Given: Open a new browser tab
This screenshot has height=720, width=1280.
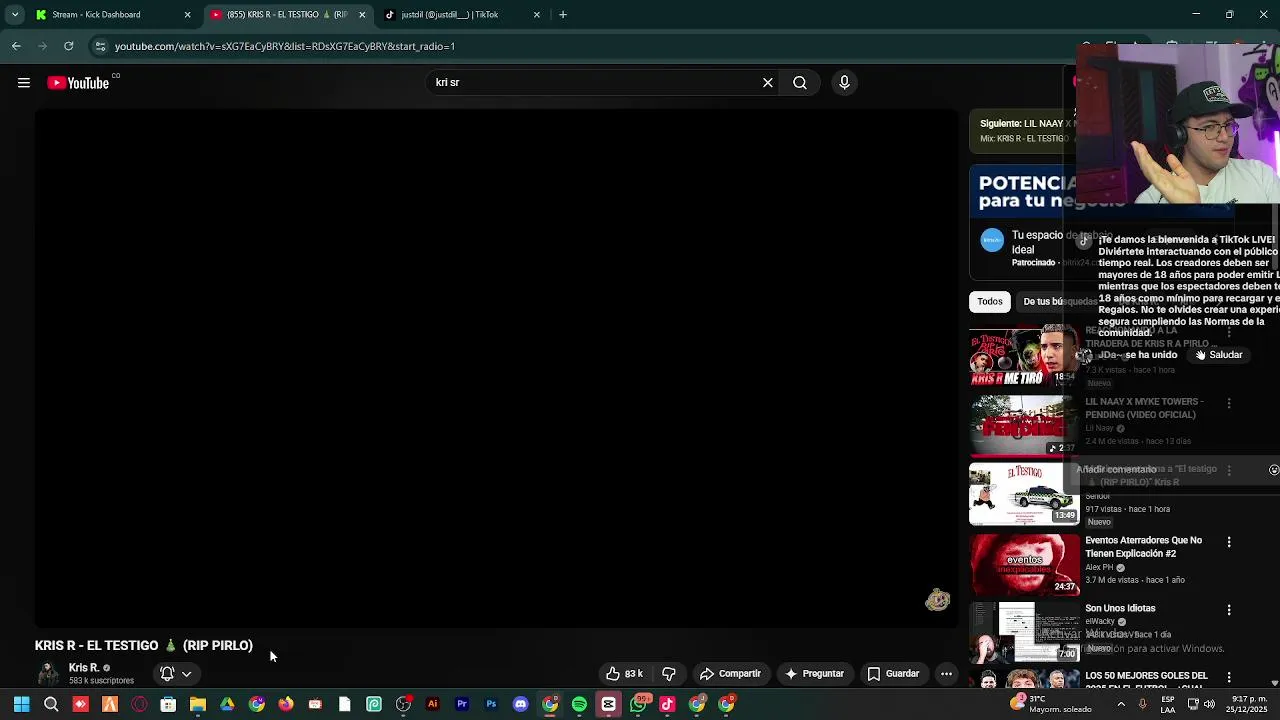Looking at the screenshot, I should (x=563, y=15).
